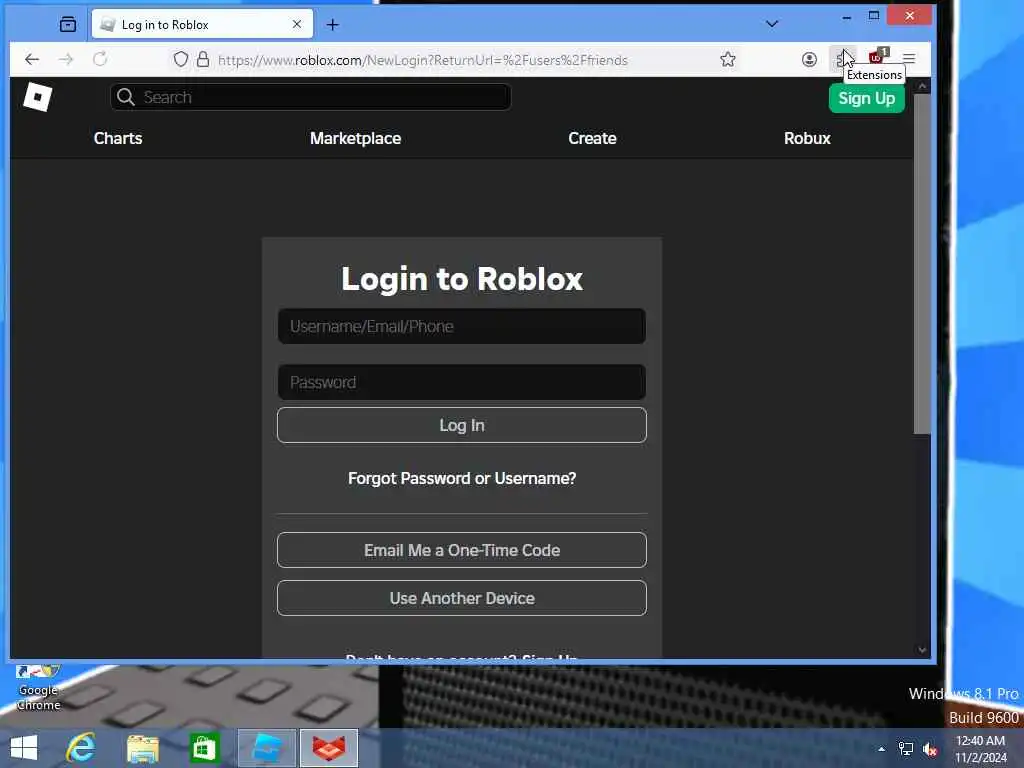Image resolution: width=1024 pixels, height=768 pixels.
Task: Click the page vertical scrollbar thumb
Action: coord(922,263)
